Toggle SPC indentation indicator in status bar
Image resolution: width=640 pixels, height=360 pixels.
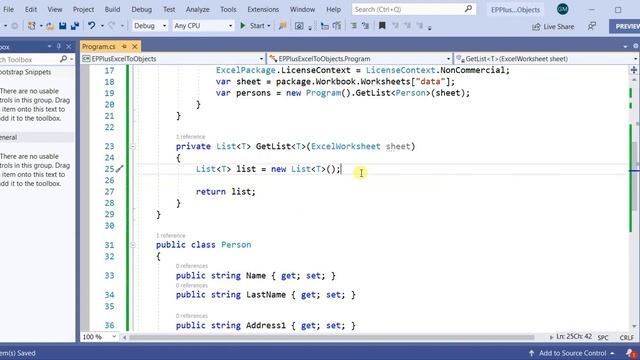click(603, 337)
